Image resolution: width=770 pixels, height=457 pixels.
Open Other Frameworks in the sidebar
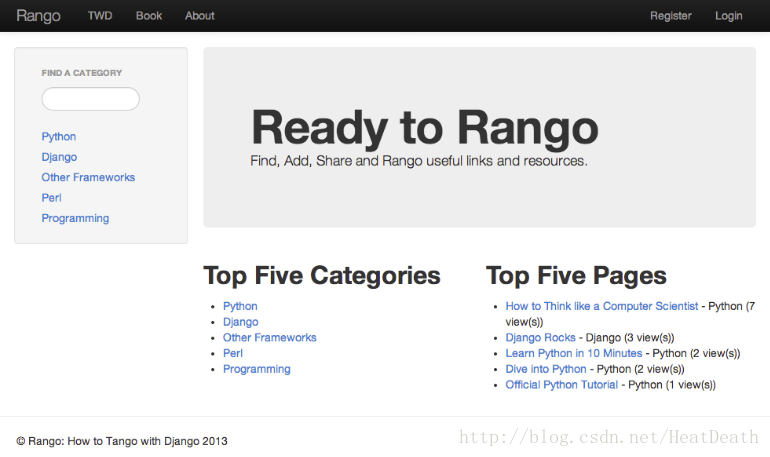[88, 178]
